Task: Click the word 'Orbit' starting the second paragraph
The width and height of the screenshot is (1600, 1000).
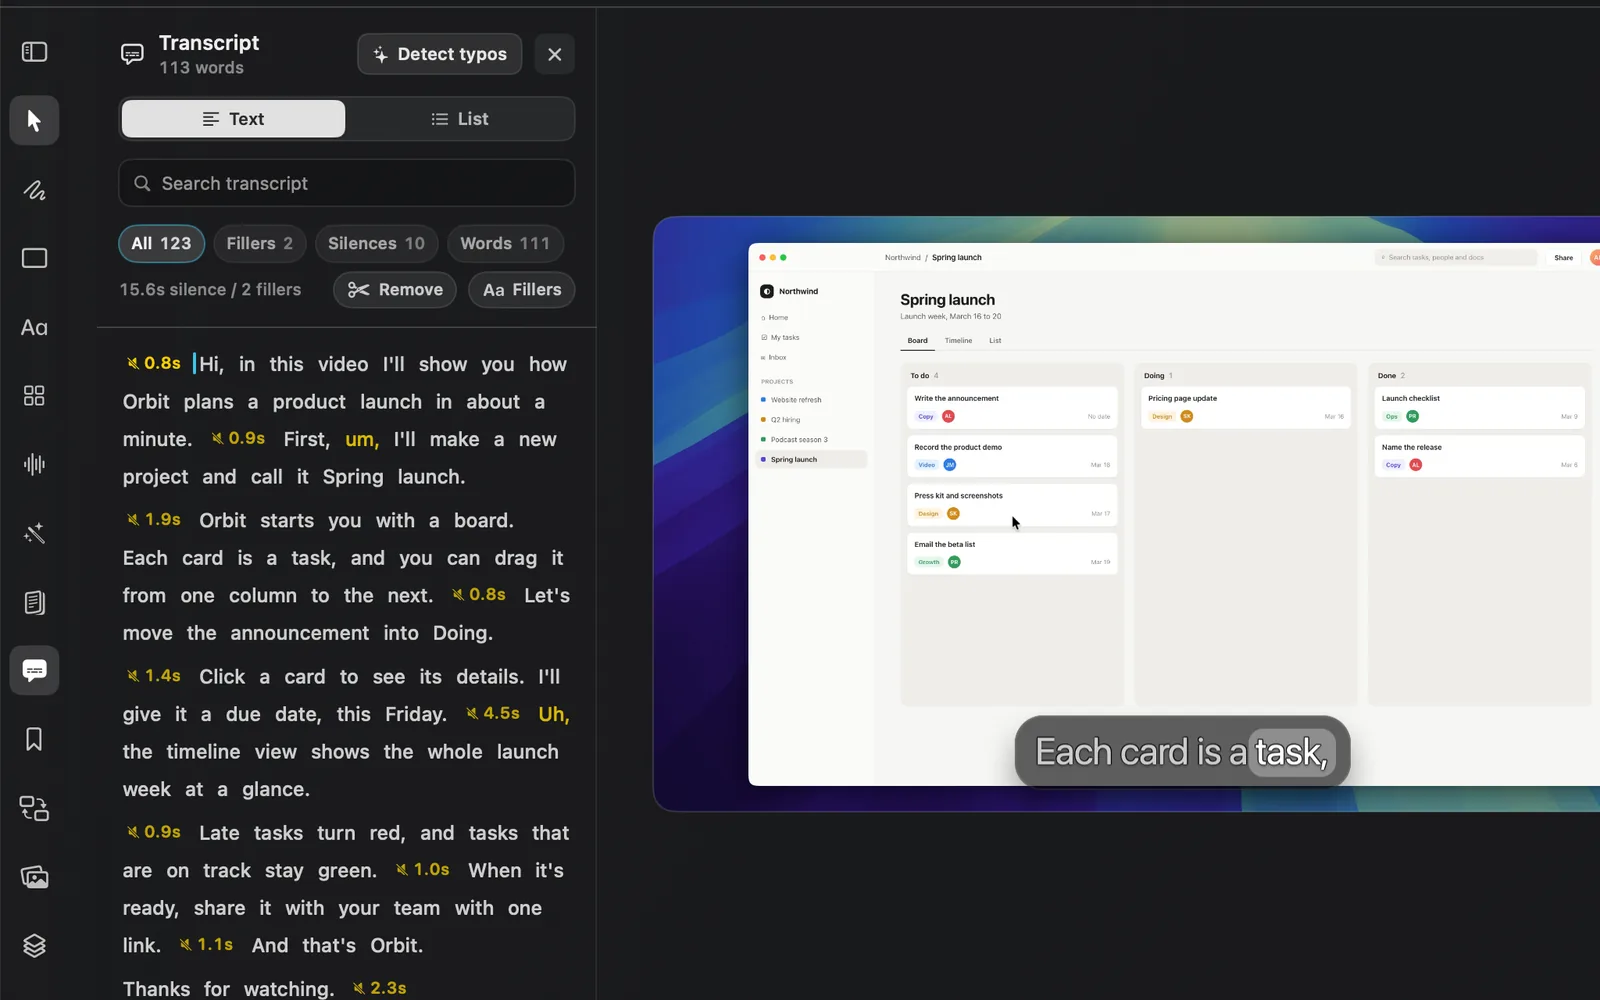Action: [x=222, y=520]
